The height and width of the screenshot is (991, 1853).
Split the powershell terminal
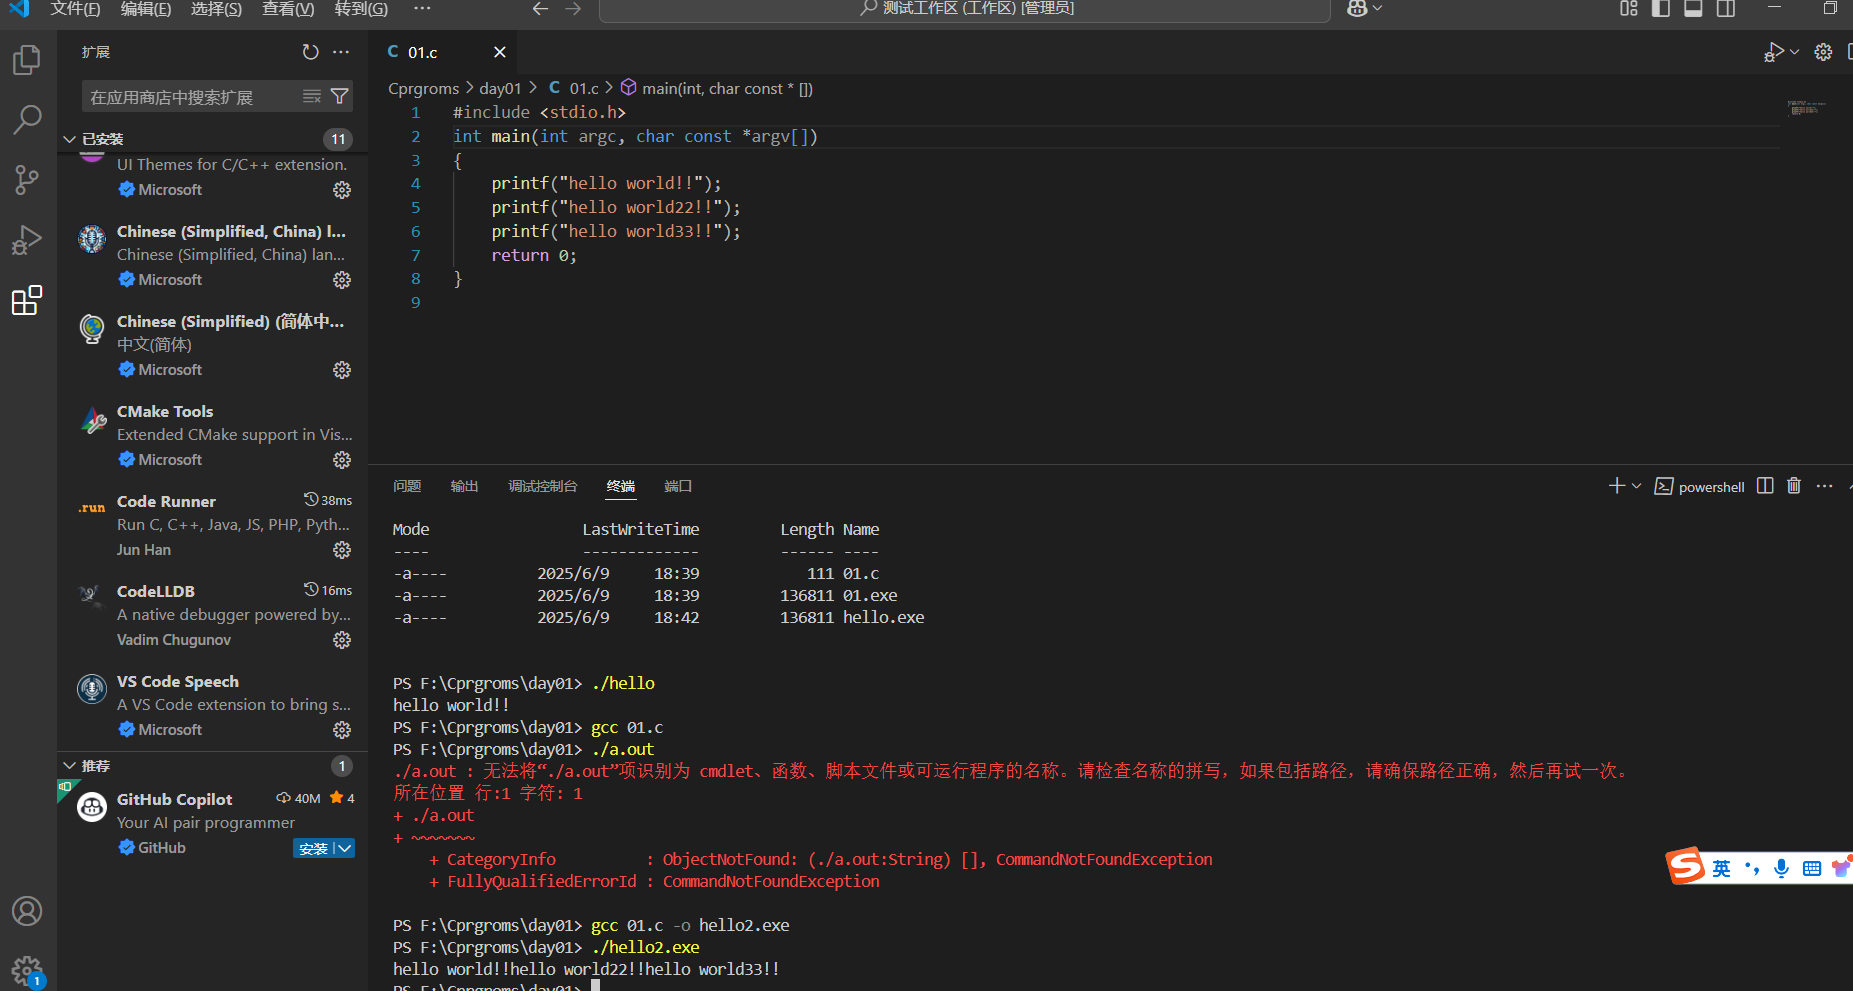coord(1764,486)
